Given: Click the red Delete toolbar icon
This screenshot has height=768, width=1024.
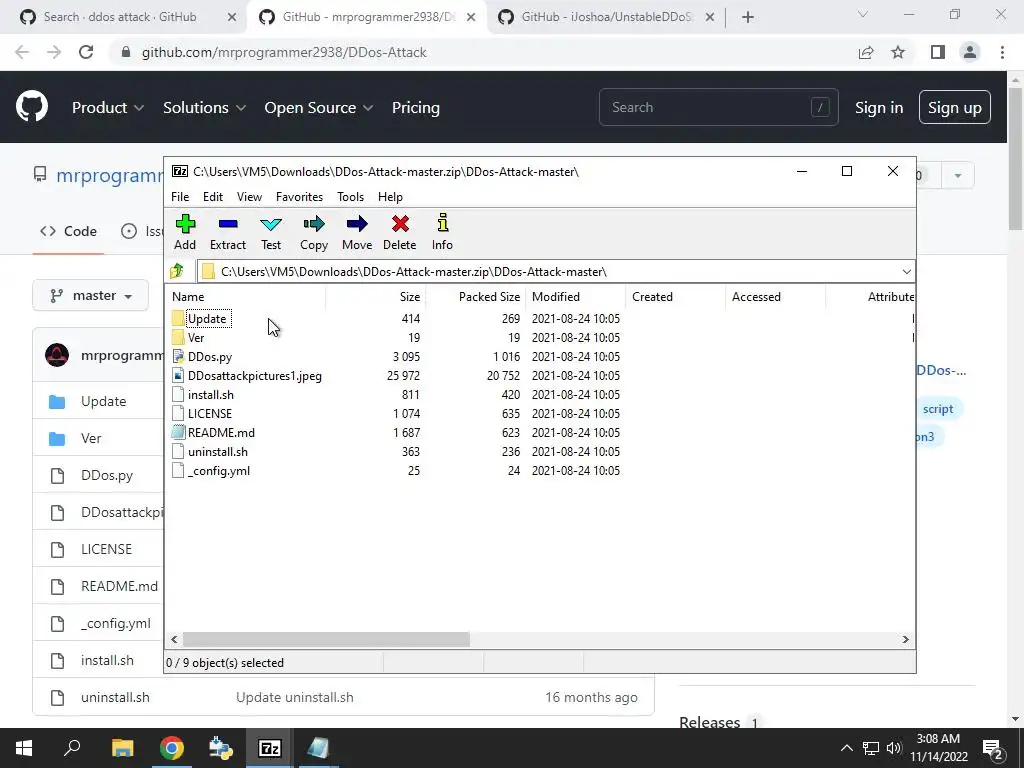Looking at the screenshot, I should tap(400, 232).
